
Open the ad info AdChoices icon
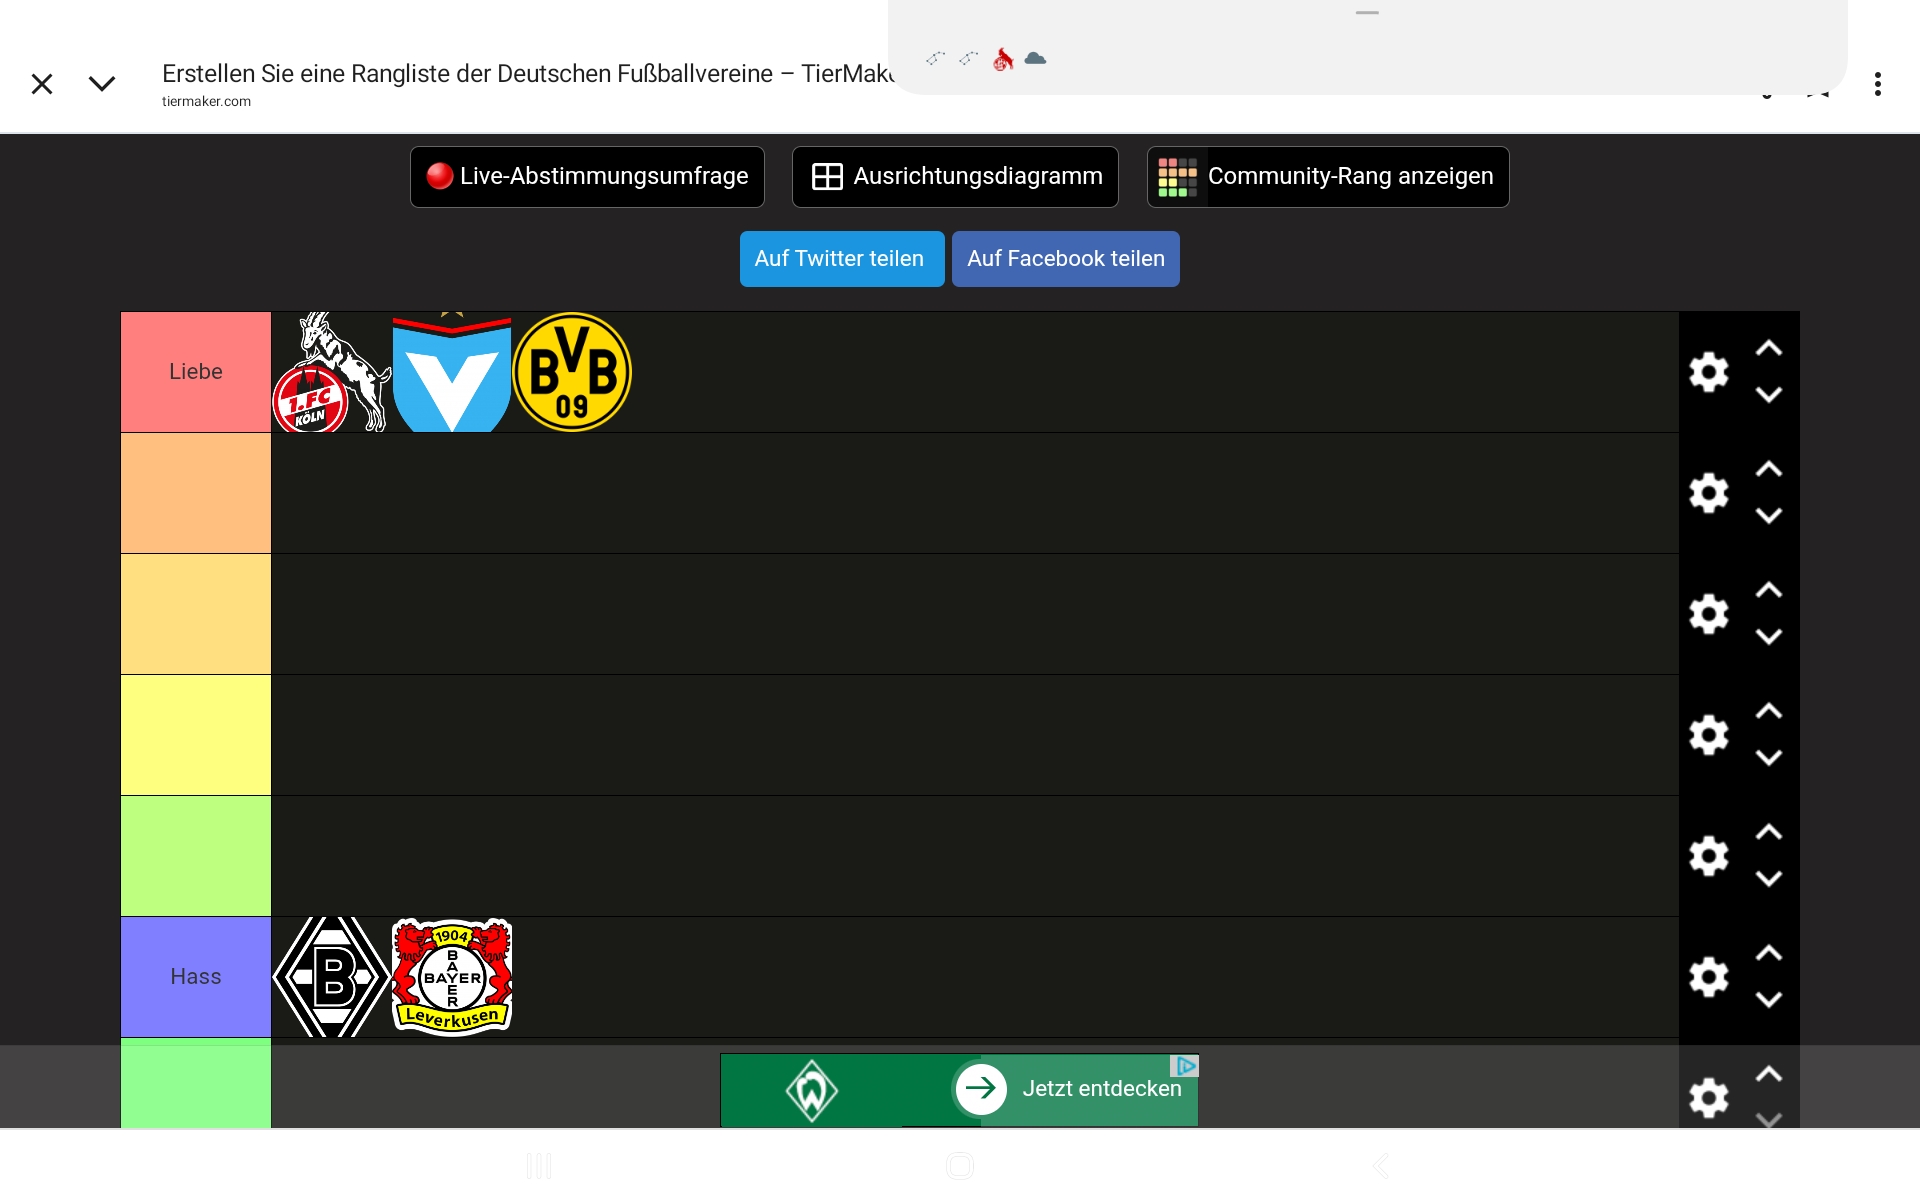coord(1185,1066)
